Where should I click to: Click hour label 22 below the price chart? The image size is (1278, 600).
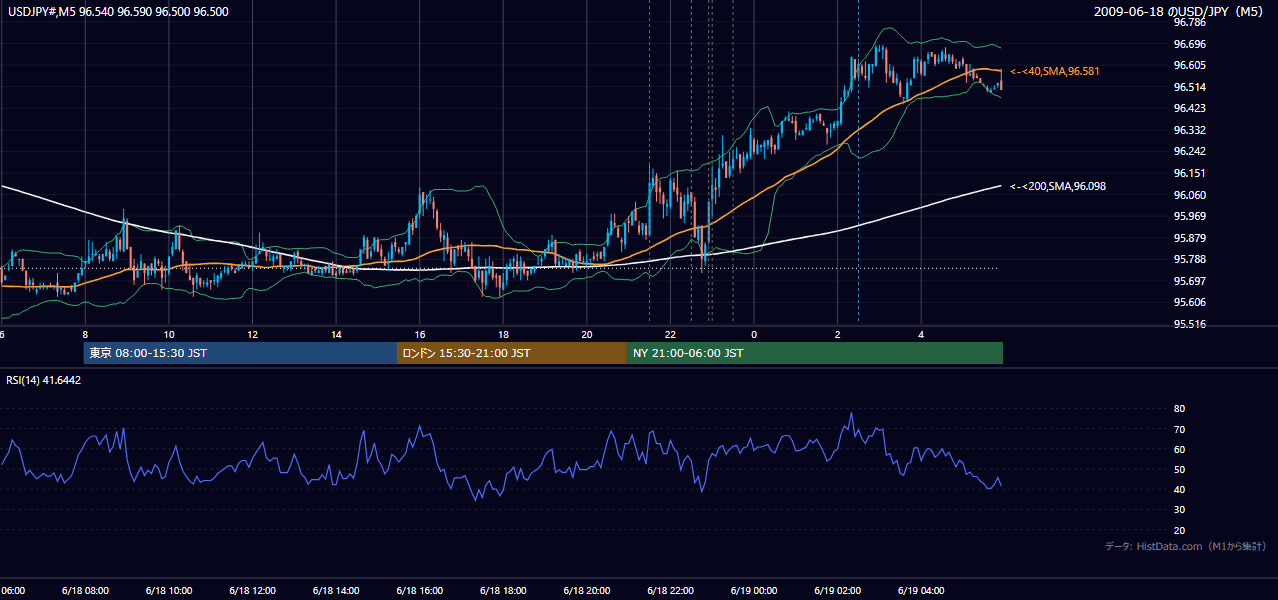[x=670, y=334]
